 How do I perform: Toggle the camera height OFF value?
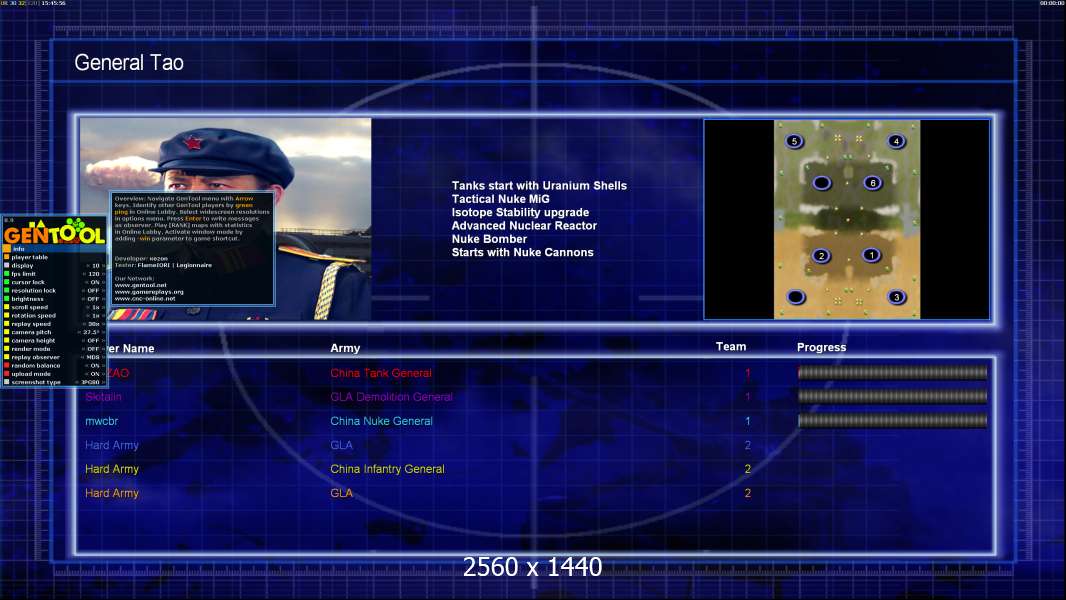93,340
